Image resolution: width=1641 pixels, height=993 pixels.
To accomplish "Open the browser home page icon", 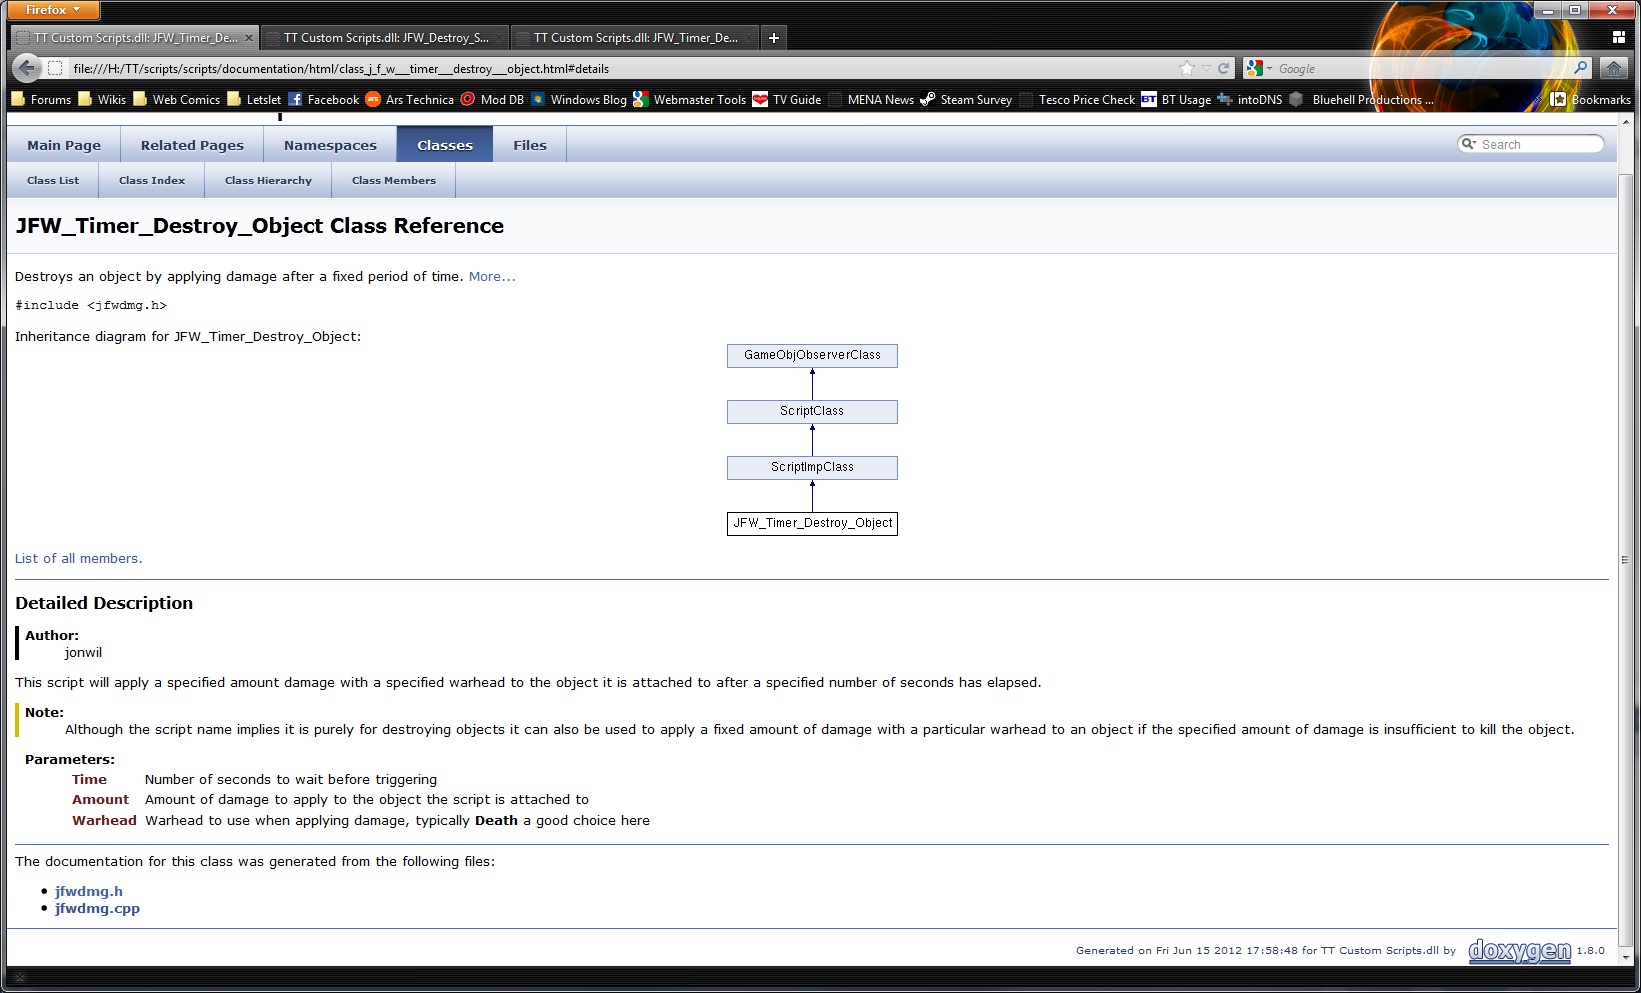I will pos(1612,68).
